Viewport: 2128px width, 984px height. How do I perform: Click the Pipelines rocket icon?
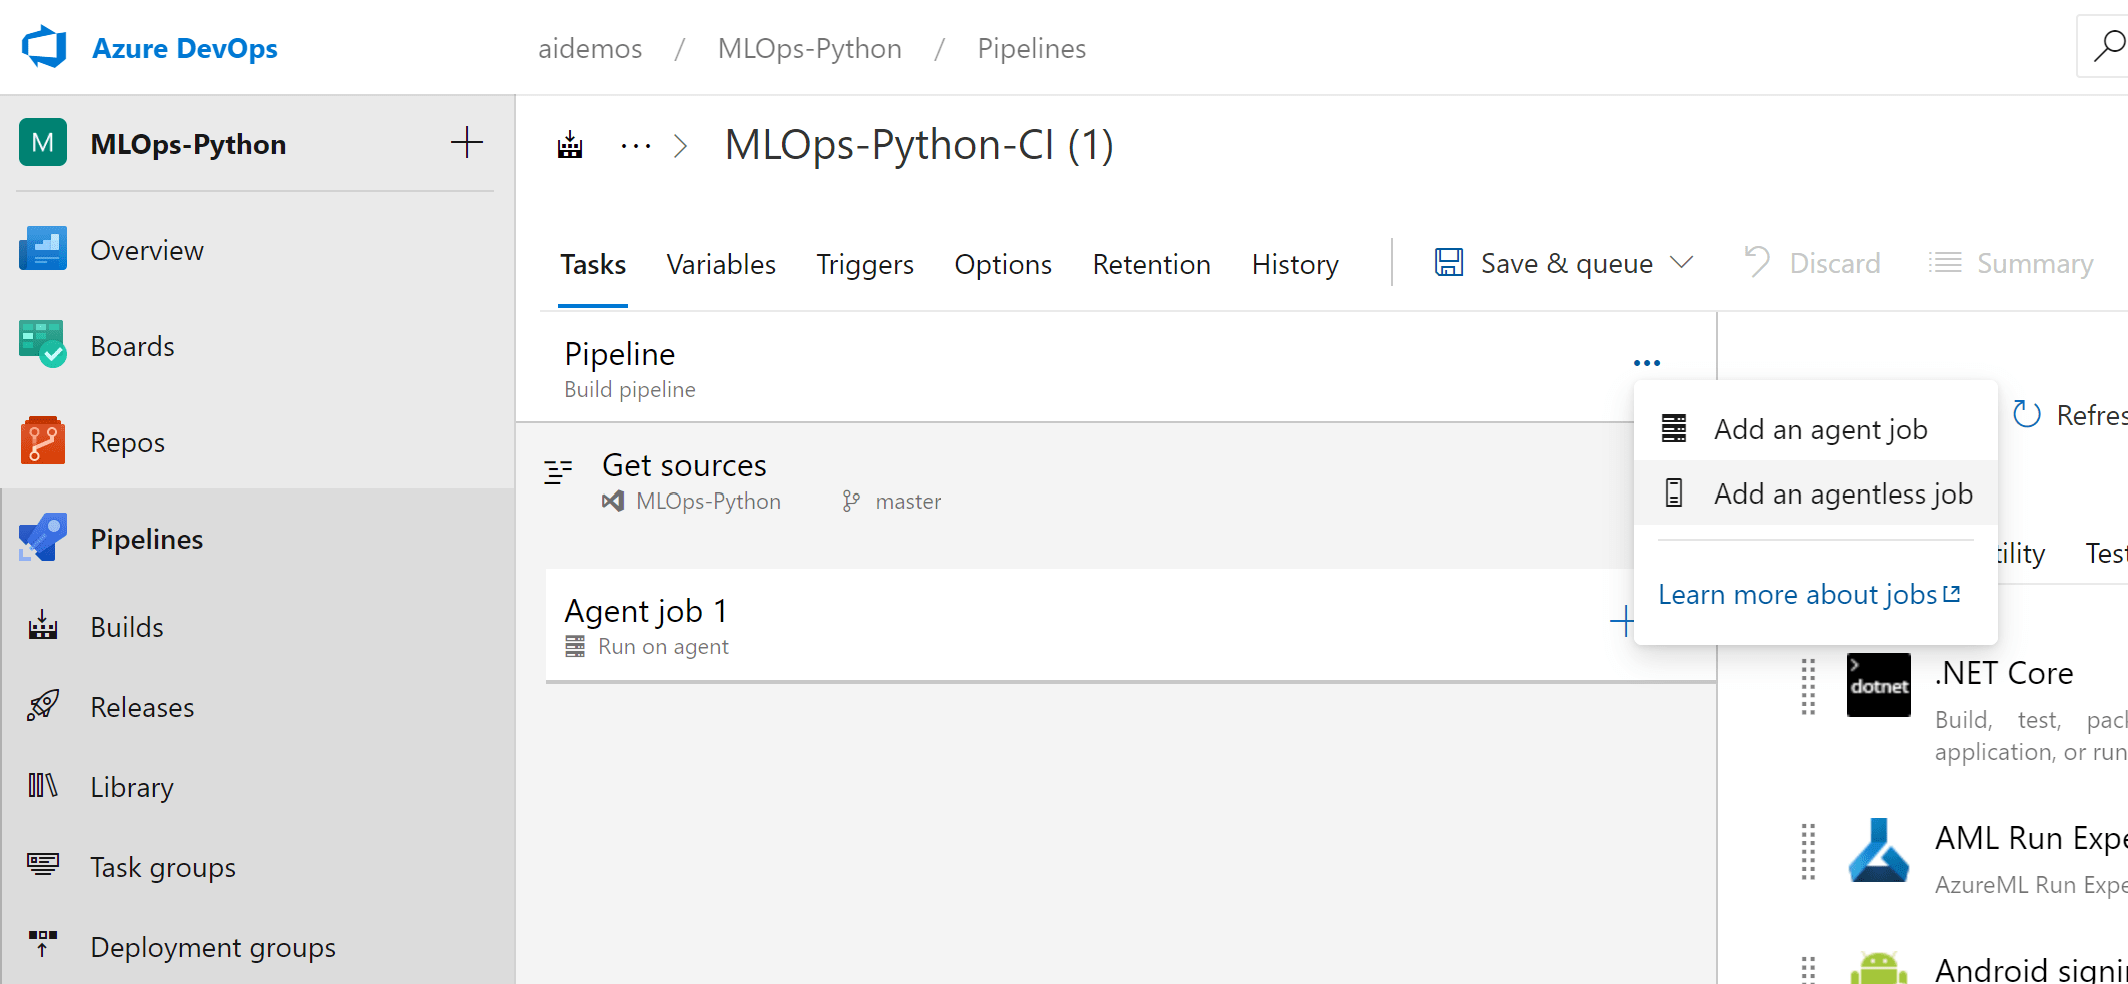(x=43, y=538)
